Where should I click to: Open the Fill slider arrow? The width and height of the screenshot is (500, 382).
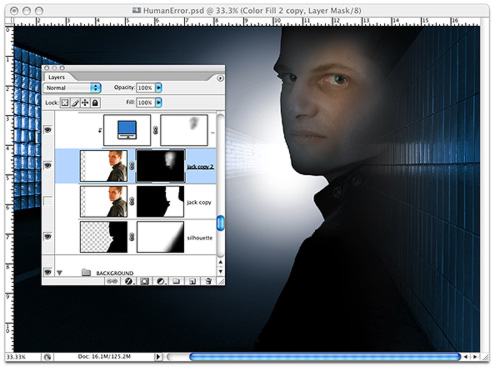click(x=159, y=103)
